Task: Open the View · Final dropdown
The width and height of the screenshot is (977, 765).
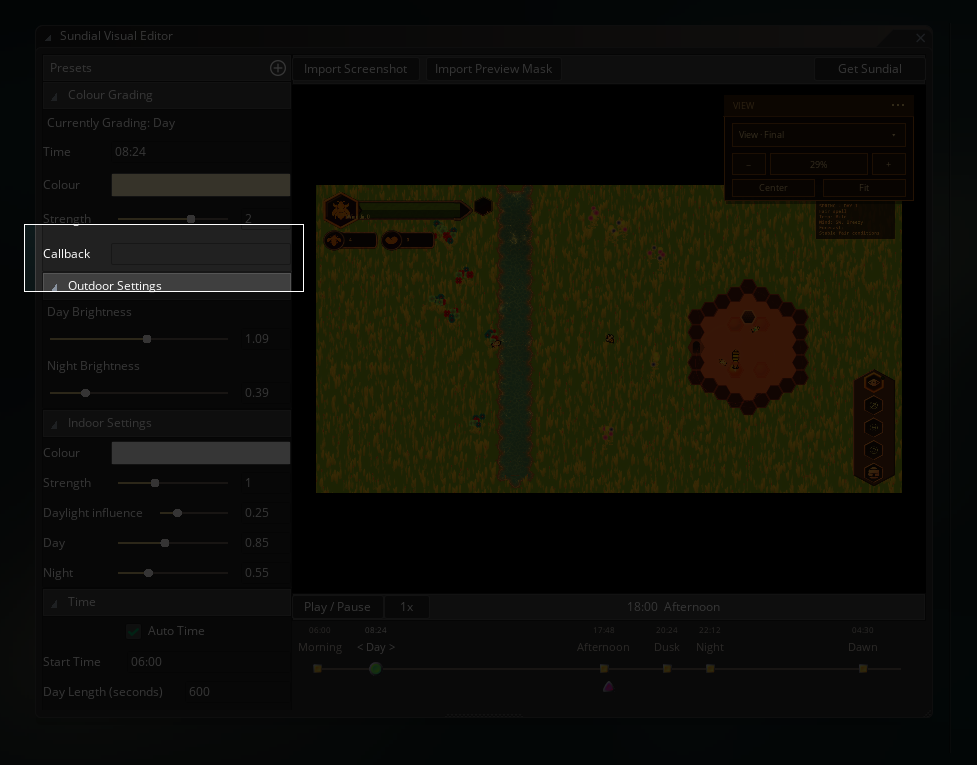Action: pos(819,135)
